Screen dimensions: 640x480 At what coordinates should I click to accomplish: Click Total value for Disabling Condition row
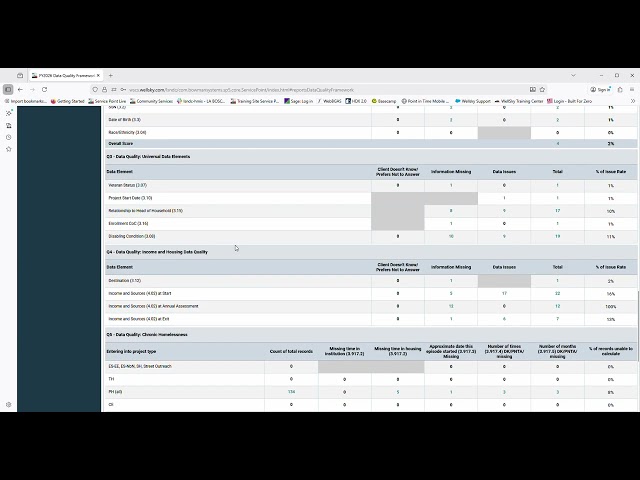click(558, 236)
